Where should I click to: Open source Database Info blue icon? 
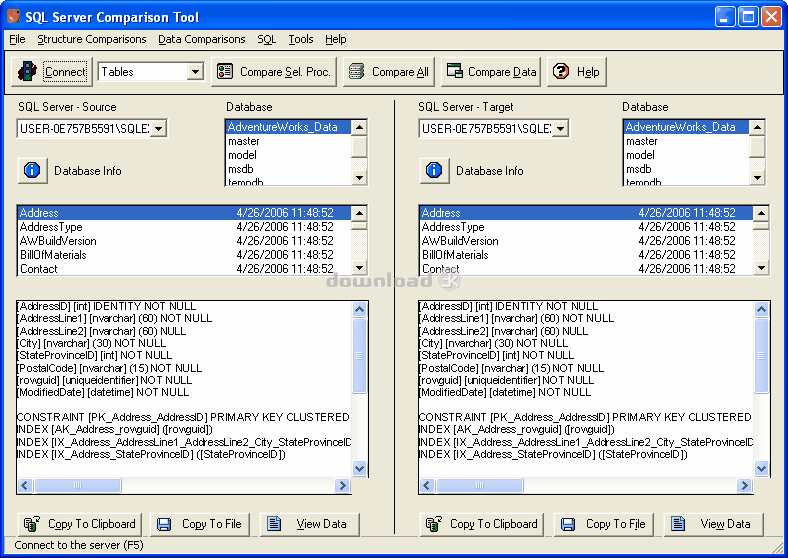(x=32, y=170)
